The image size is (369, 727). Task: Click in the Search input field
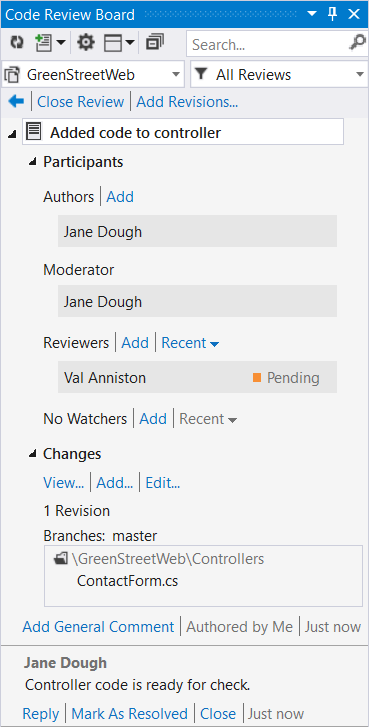[x=268, y=44]
